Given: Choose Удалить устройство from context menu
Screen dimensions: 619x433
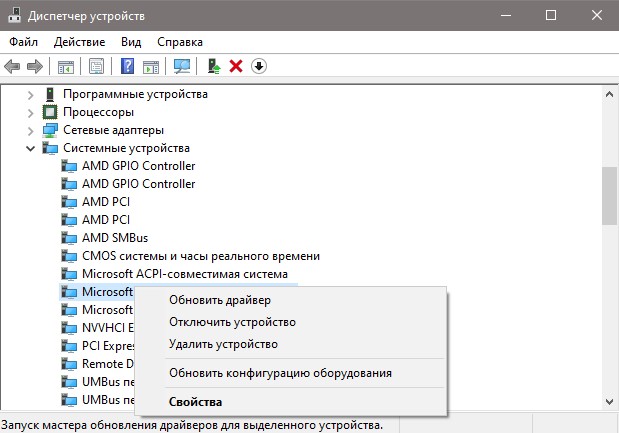Looking at the screenshot, I should coord(291,344).
